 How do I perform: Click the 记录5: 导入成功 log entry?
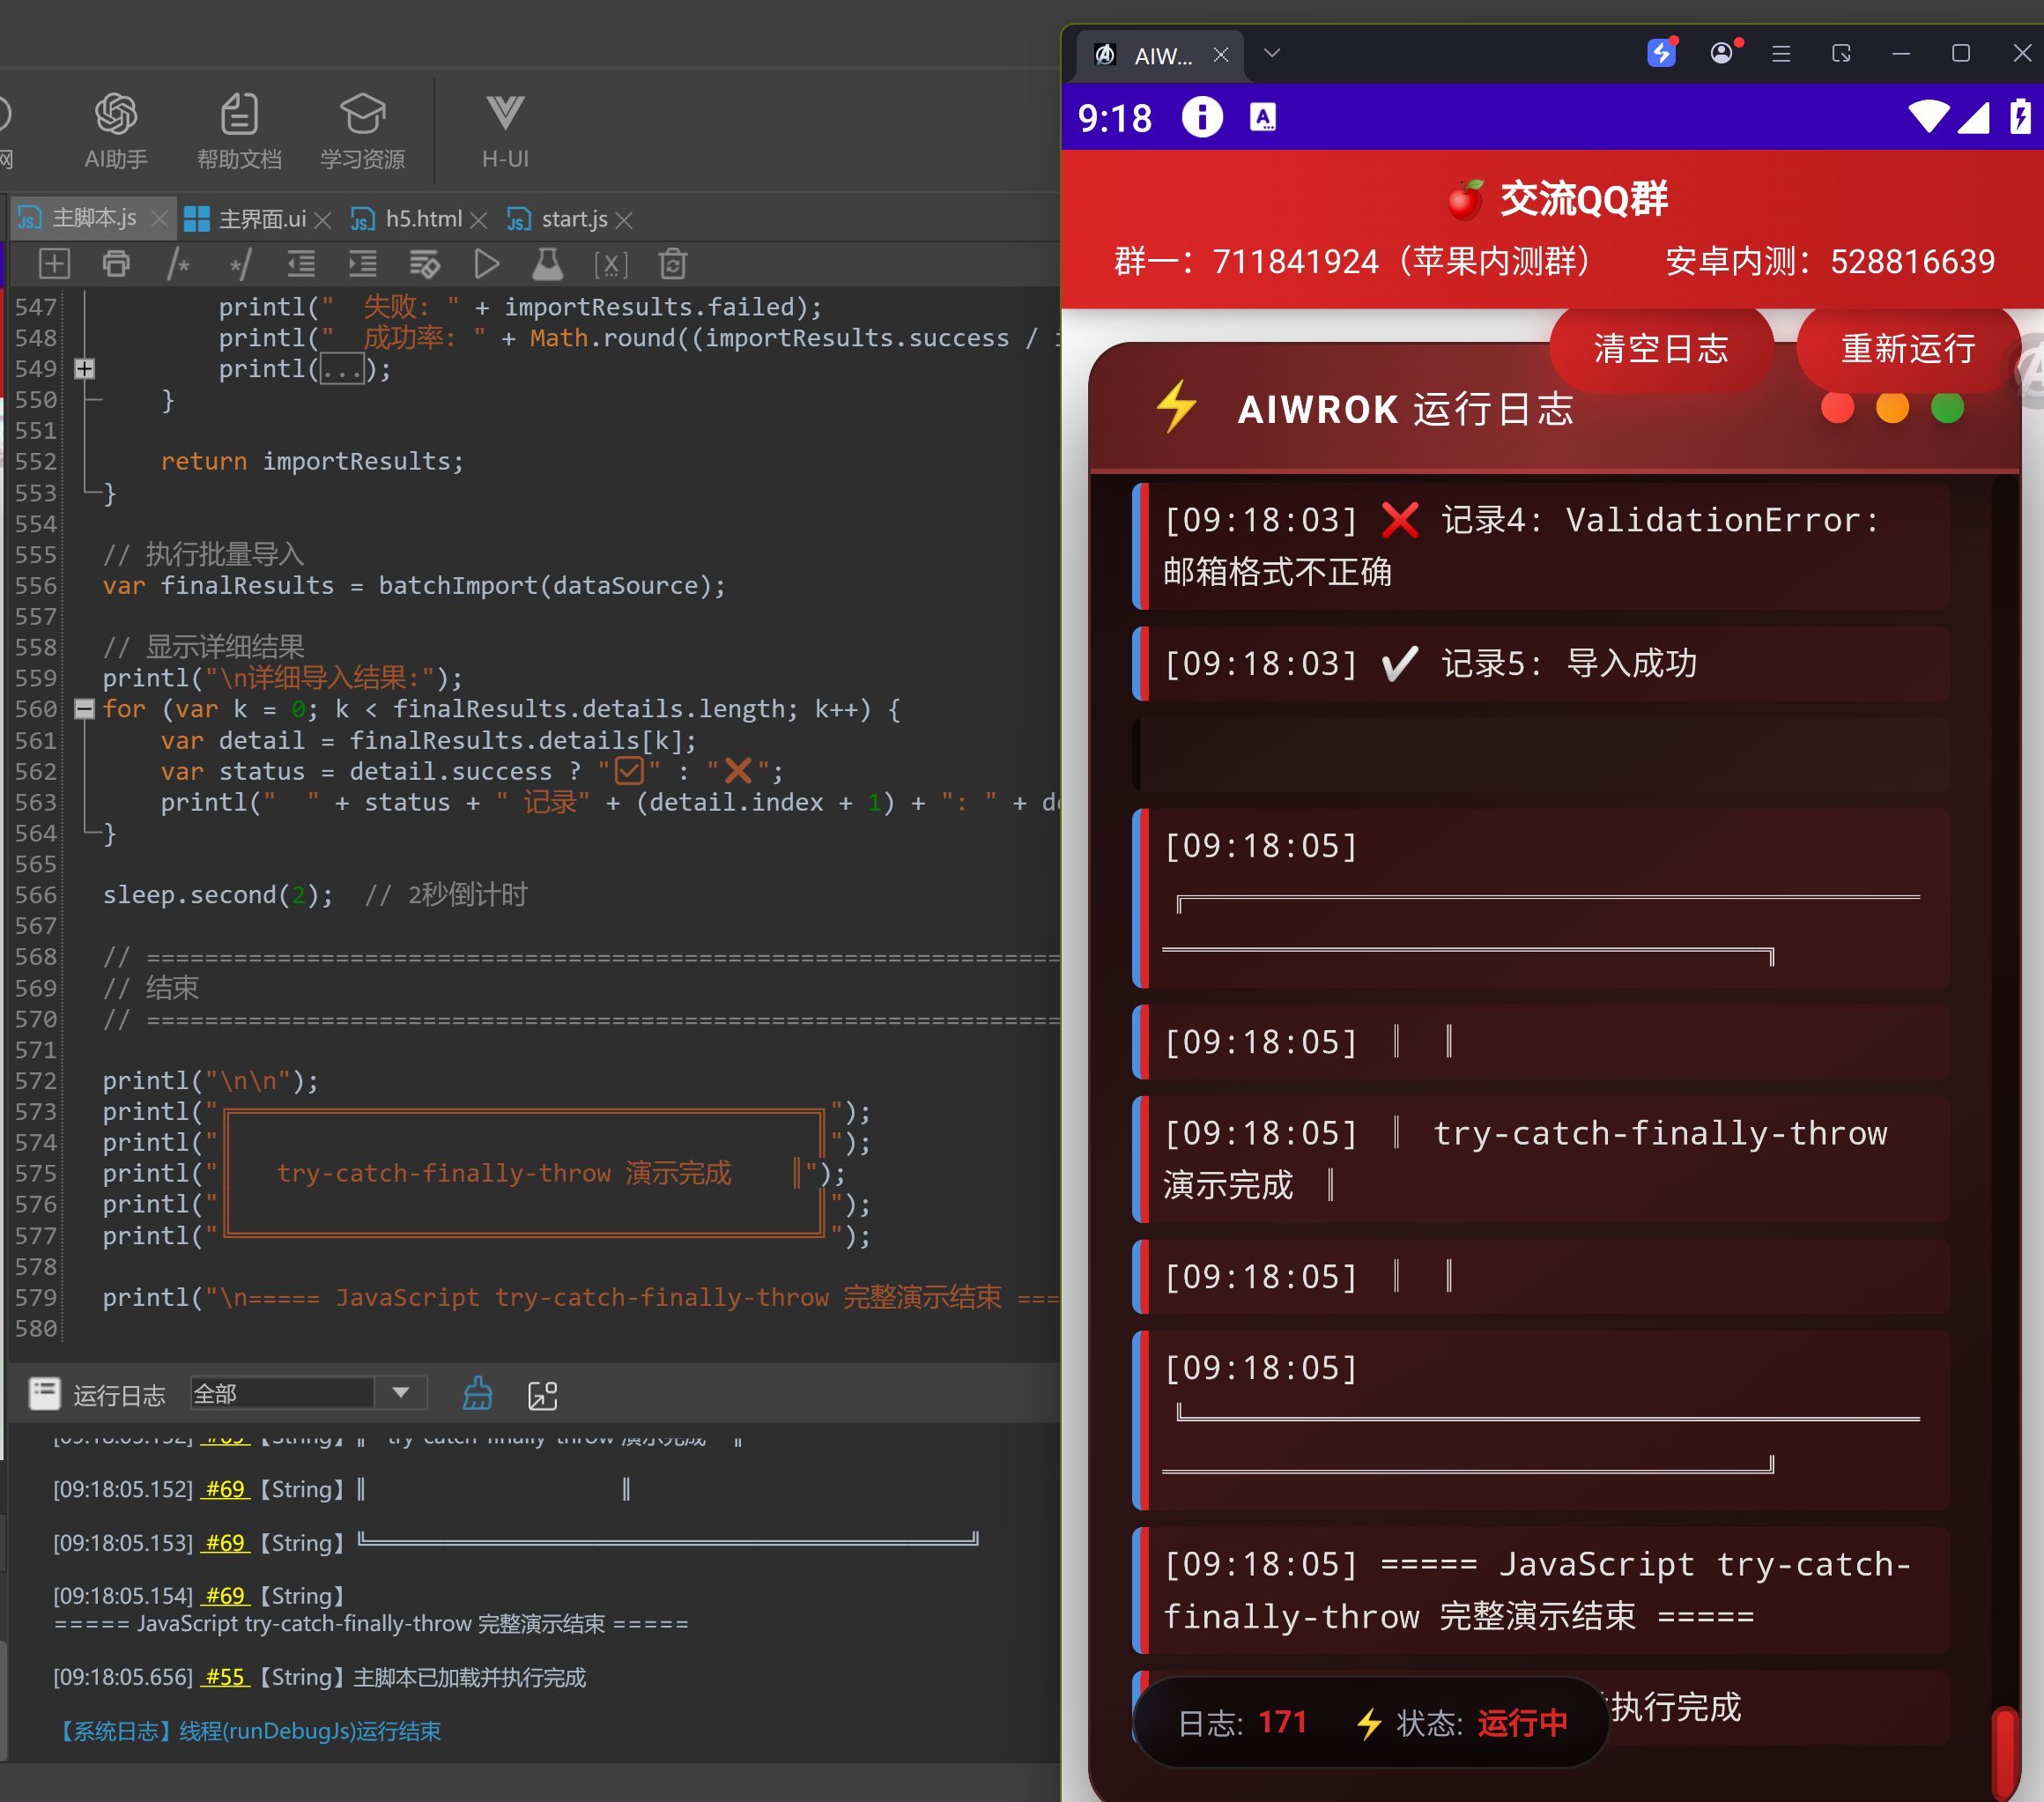coord(1541,663)
